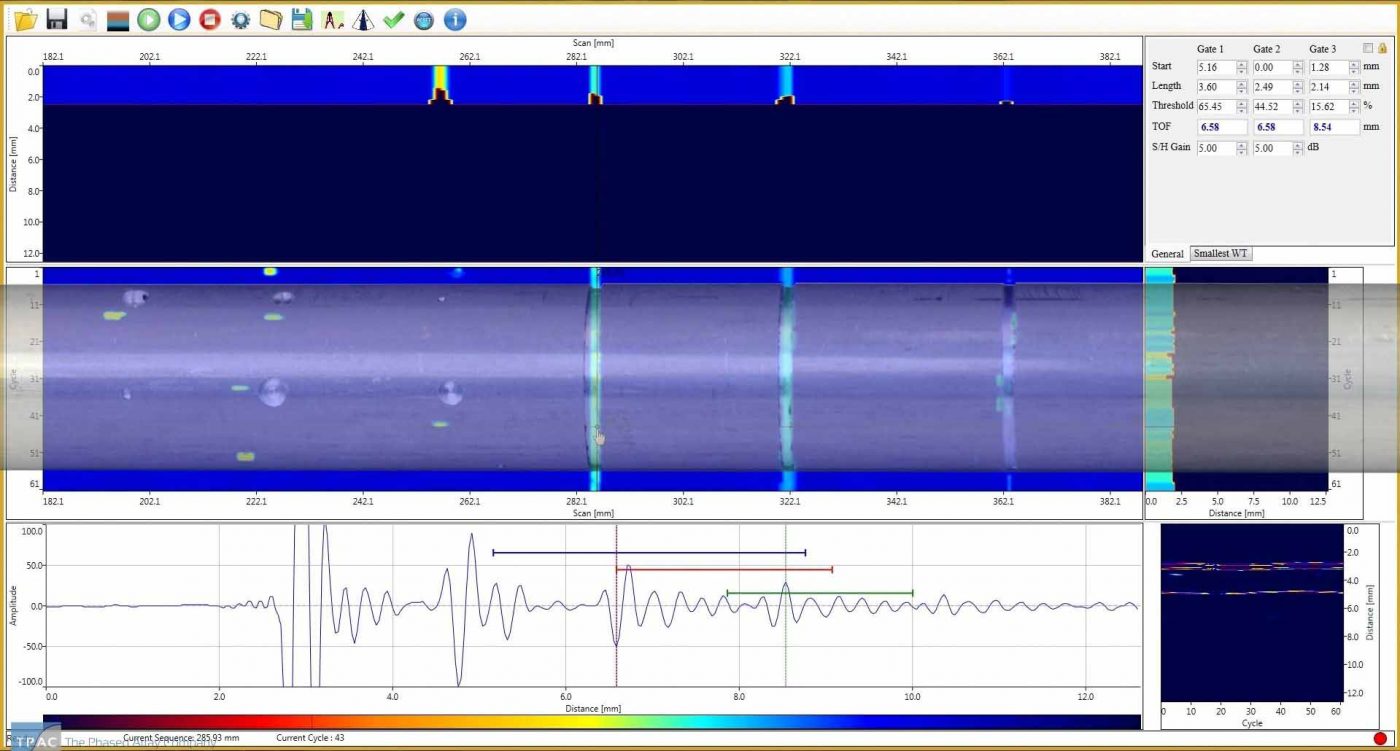The height and width of the screenshot is (751, 1400).
Task: Adjust Gate 3 Threshold spinner arrows
Action: tap(1354, 107)
